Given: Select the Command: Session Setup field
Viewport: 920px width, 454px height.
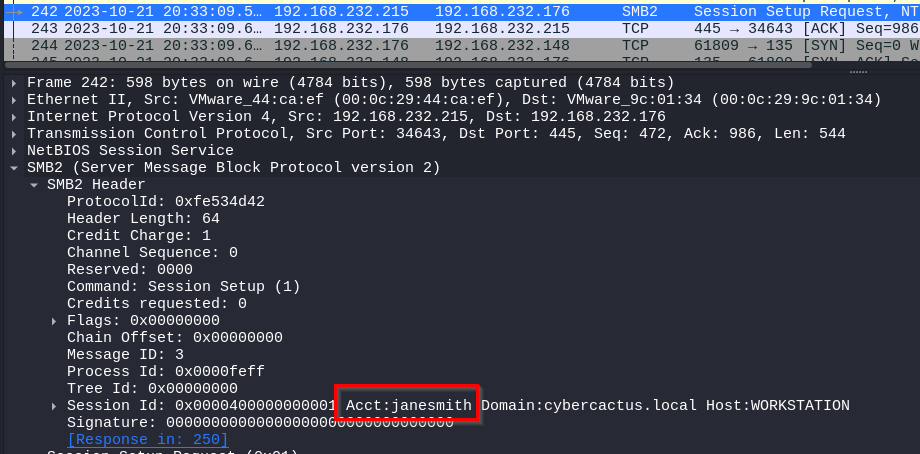Looking at the screenshot, I should [x=183, y=286].
